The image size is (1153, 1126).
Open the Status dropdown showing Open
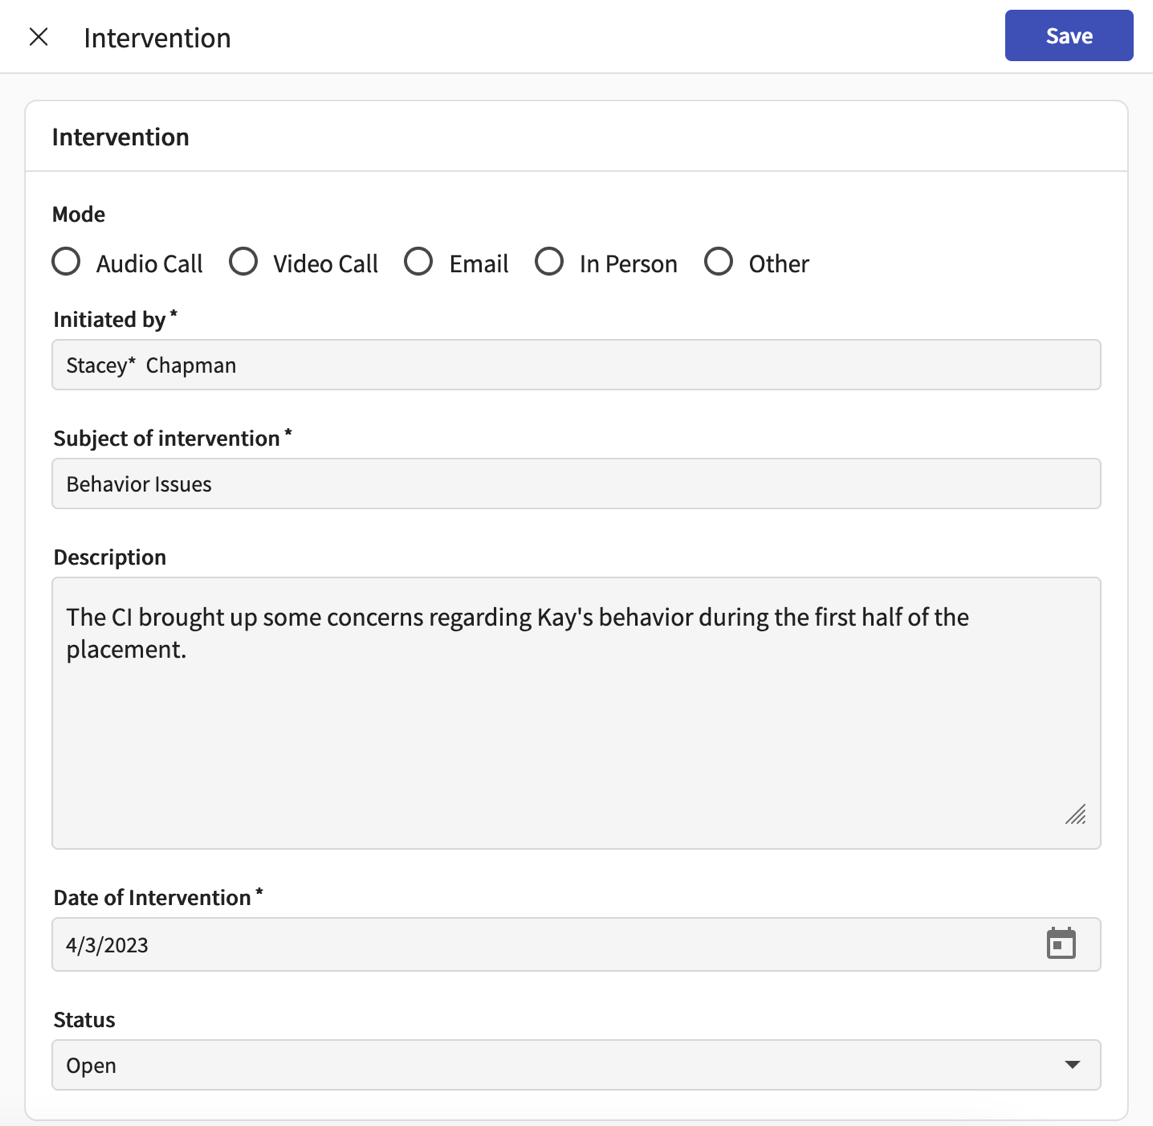point(576,1065)
